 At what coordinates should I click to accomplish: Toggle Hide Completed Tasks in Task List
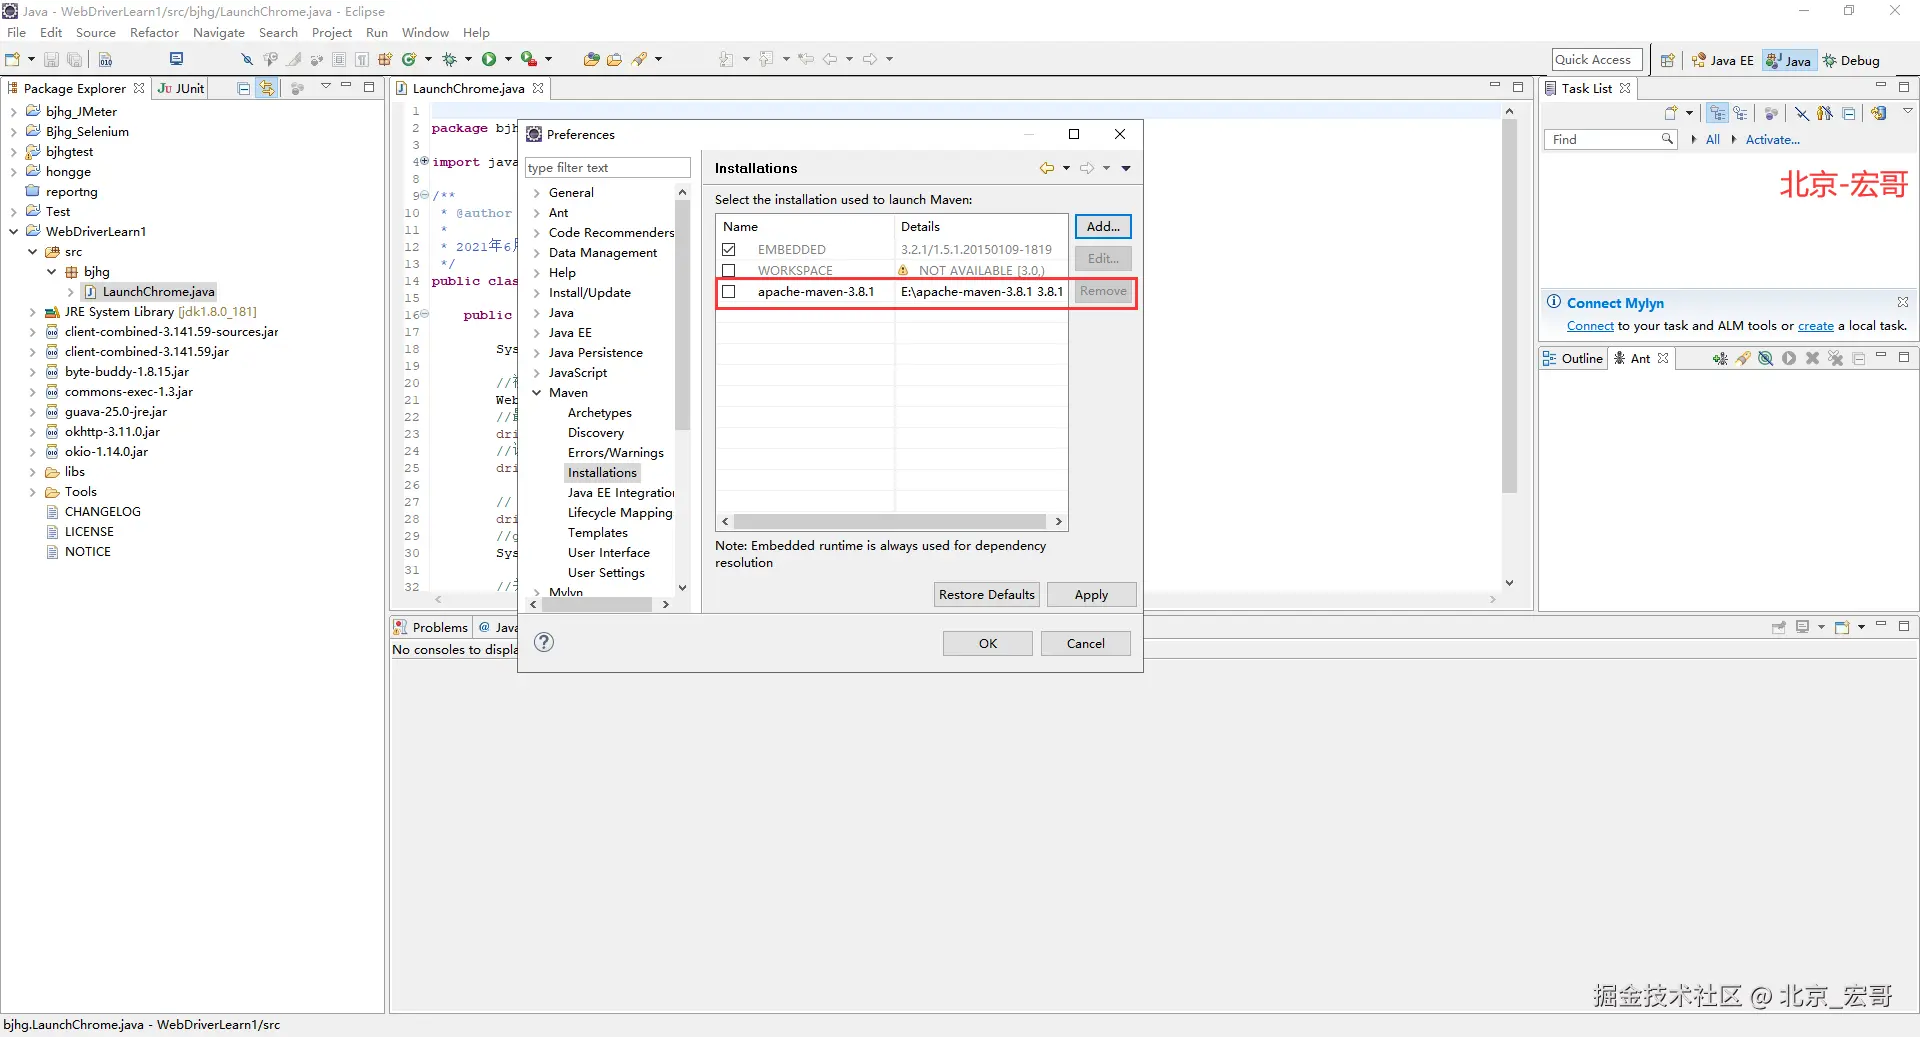[1801, 113]
